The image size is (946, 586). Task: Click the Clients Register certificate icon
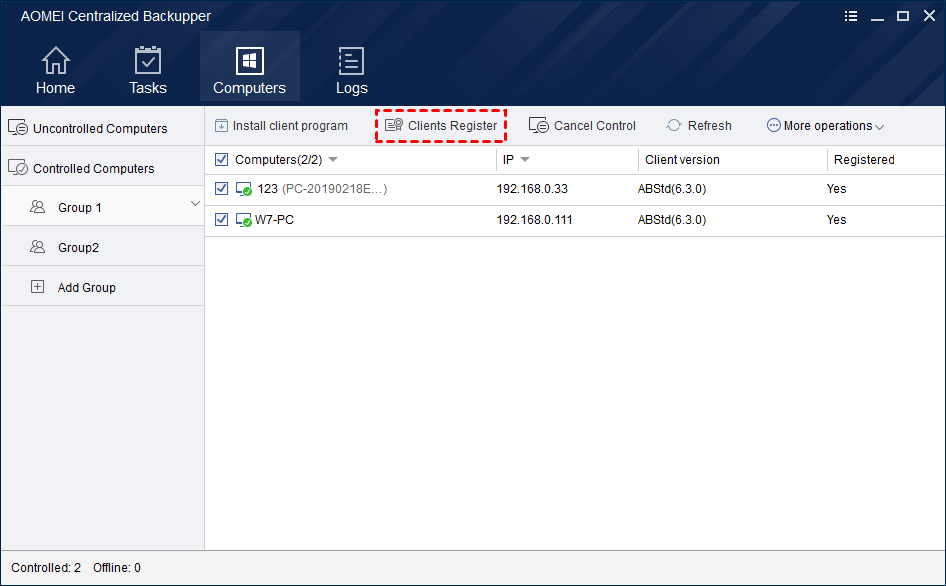[x=394, y=125]
